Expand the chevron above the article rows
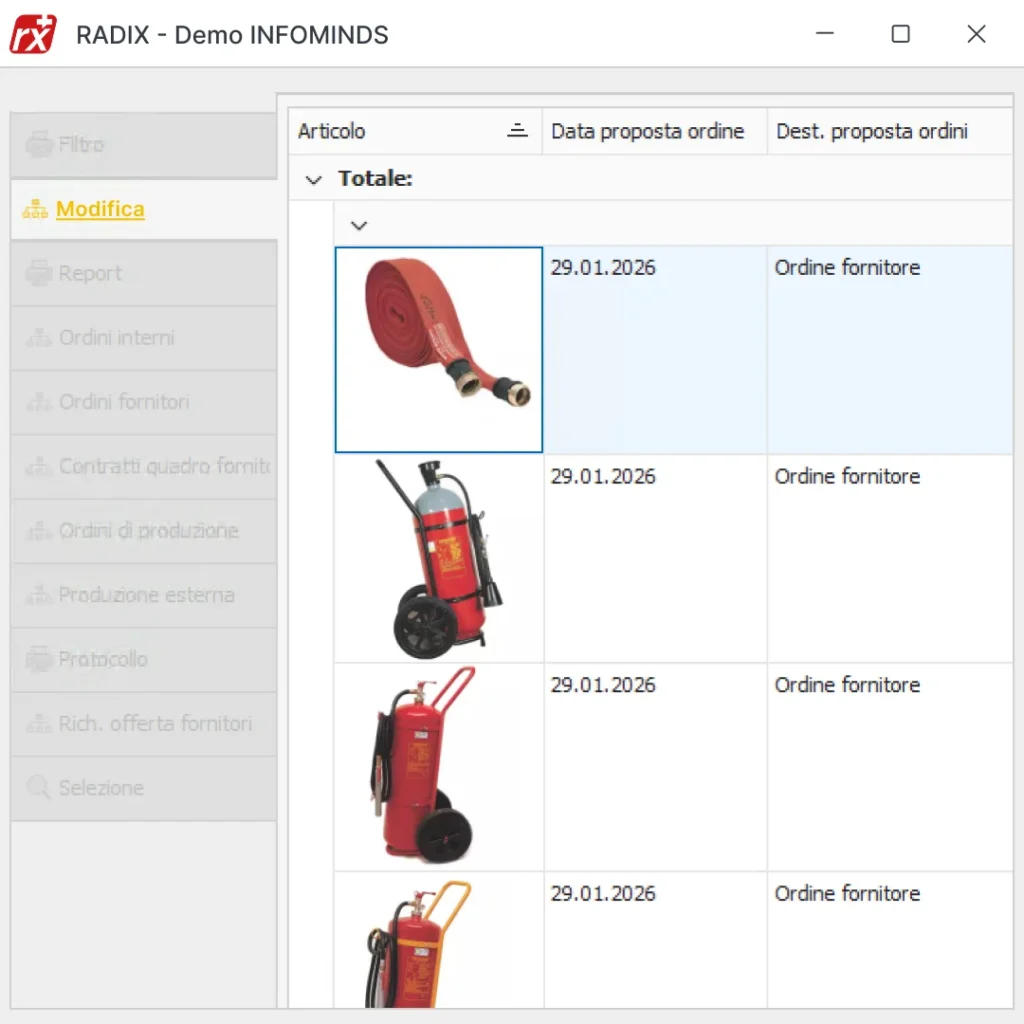1024x1024 pixels. [x=358, y=225]
